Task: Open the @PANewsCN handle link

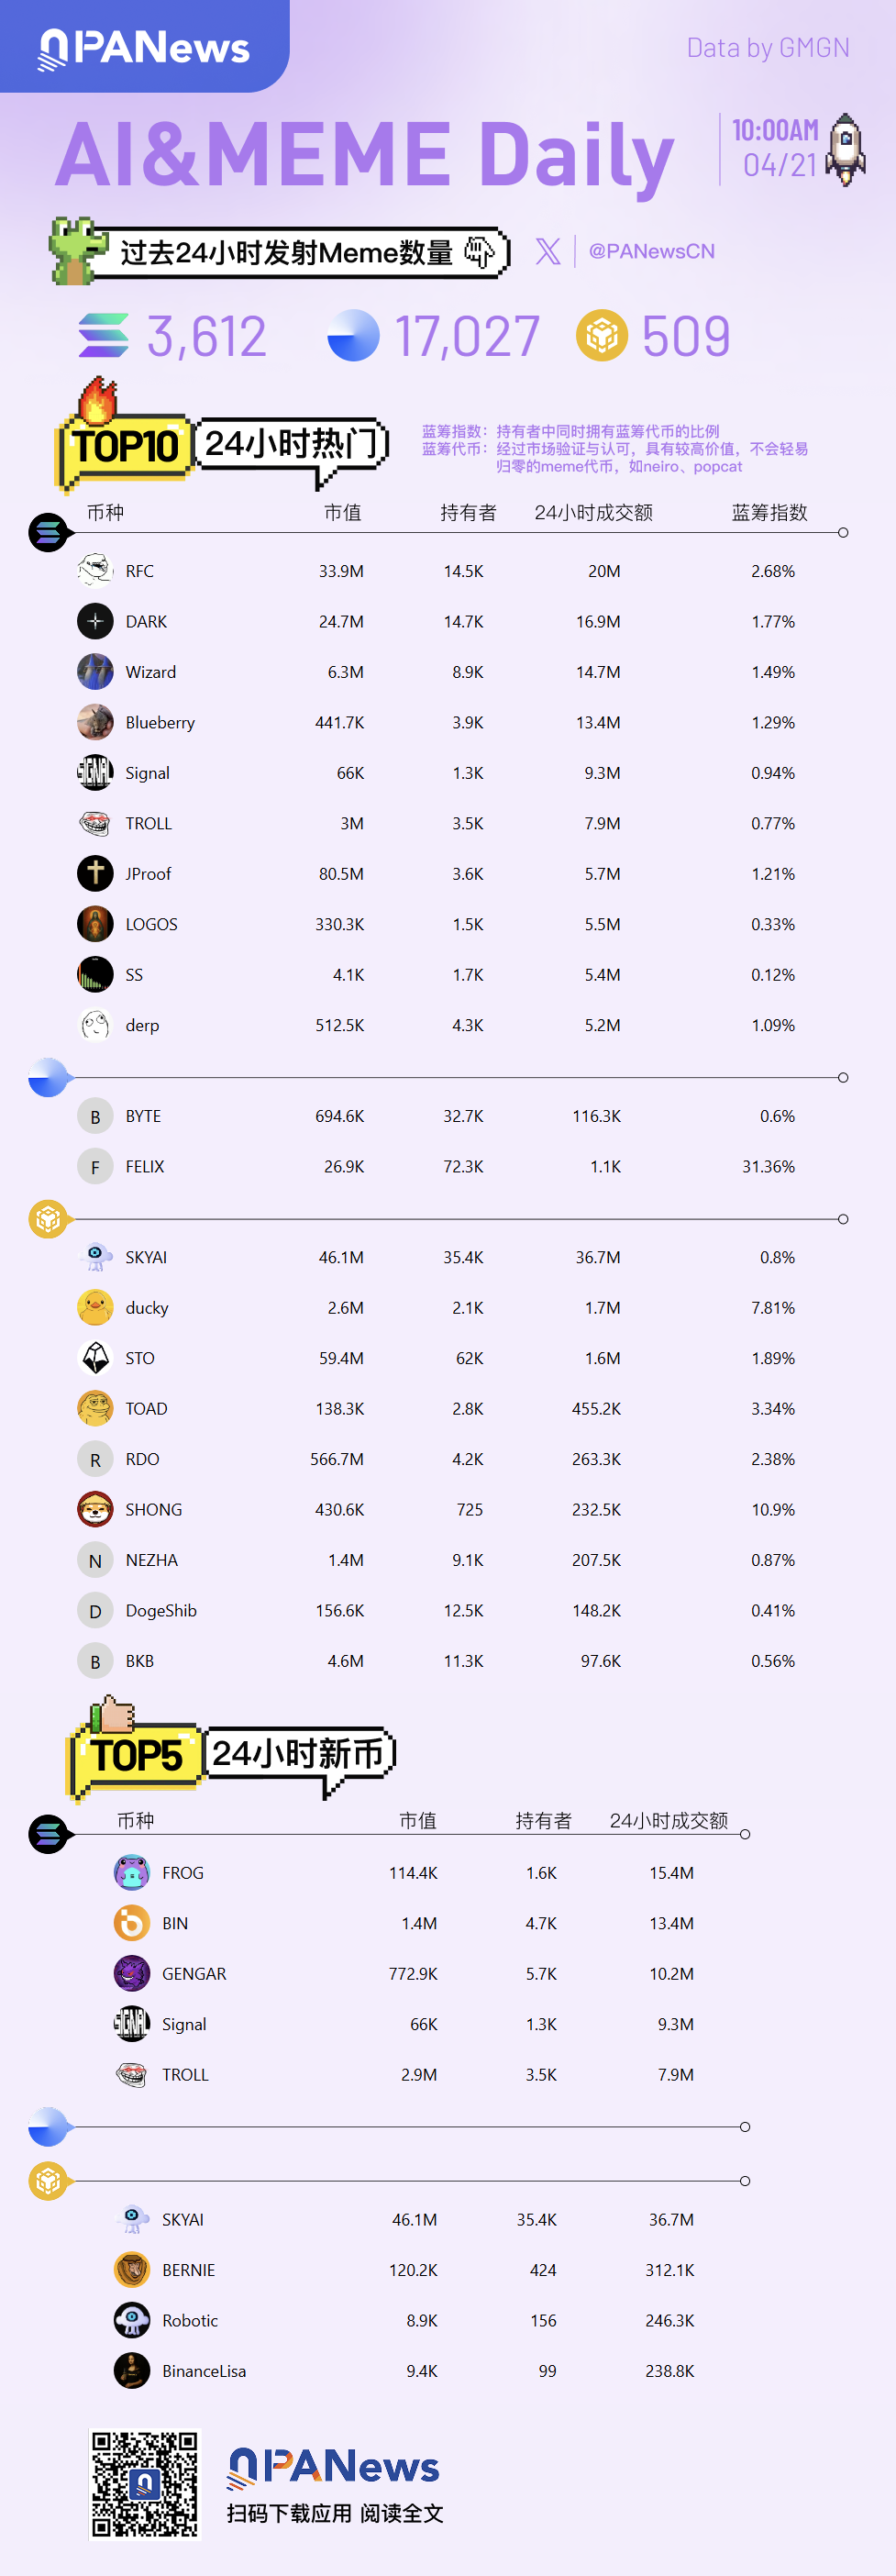Action: 651,251
